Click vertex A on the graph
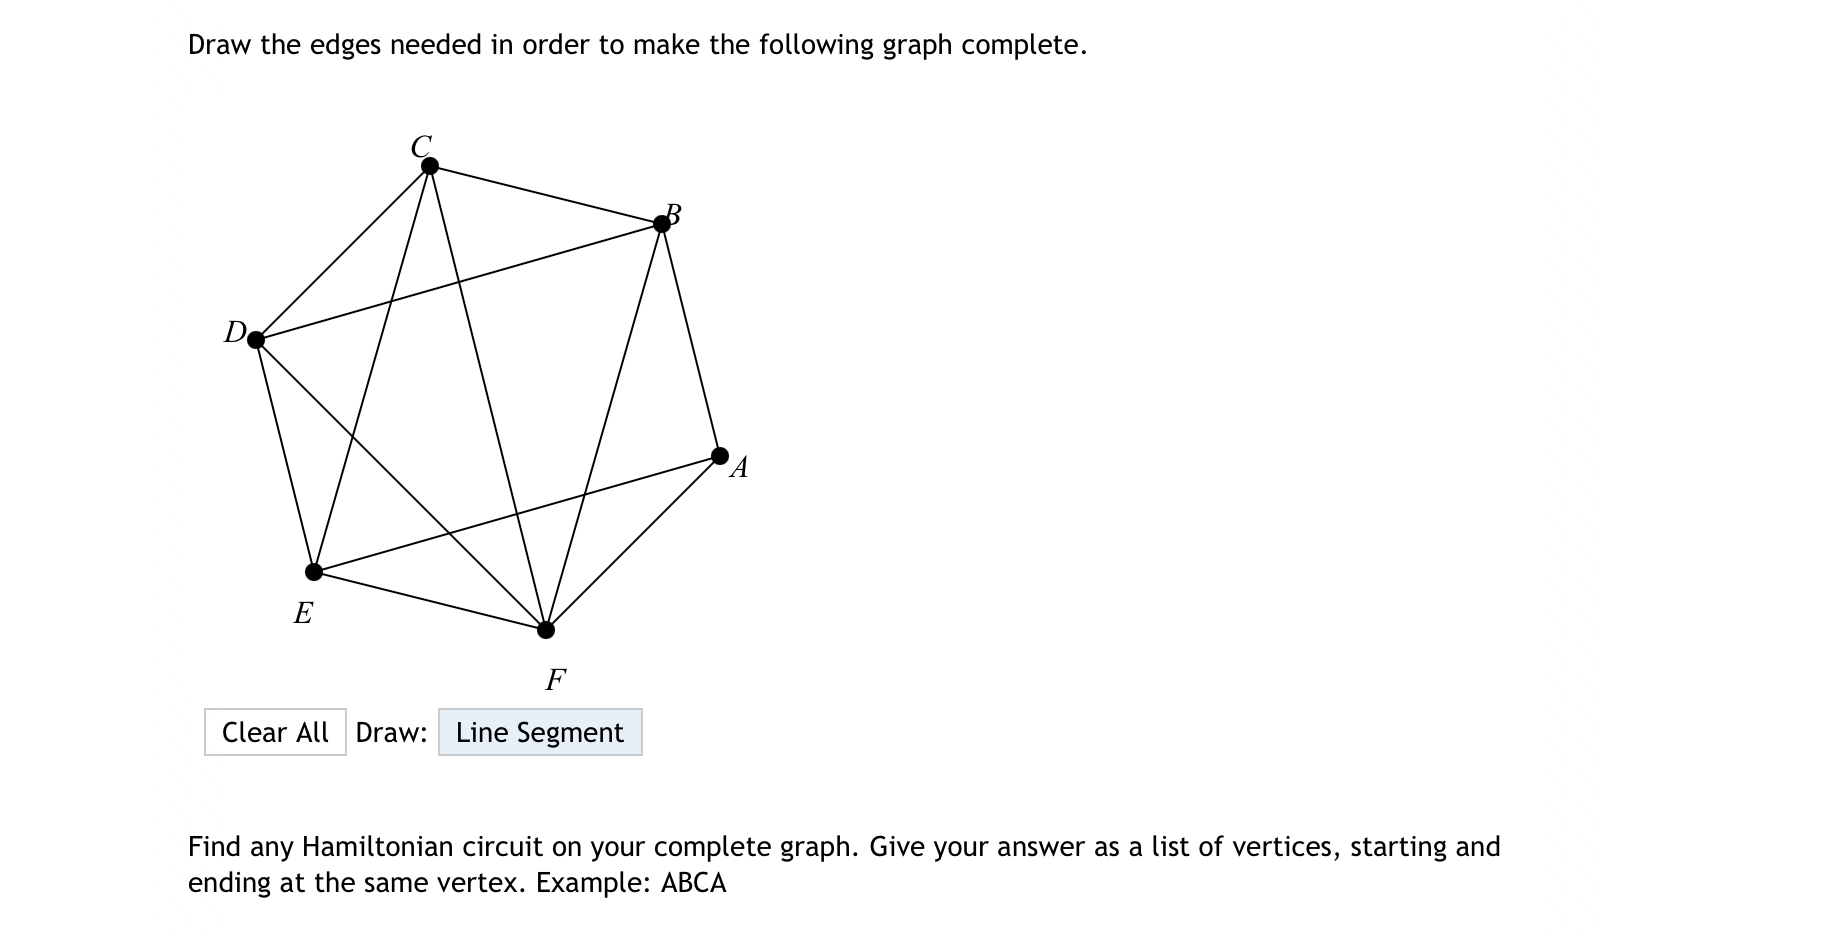 (719, 454)
